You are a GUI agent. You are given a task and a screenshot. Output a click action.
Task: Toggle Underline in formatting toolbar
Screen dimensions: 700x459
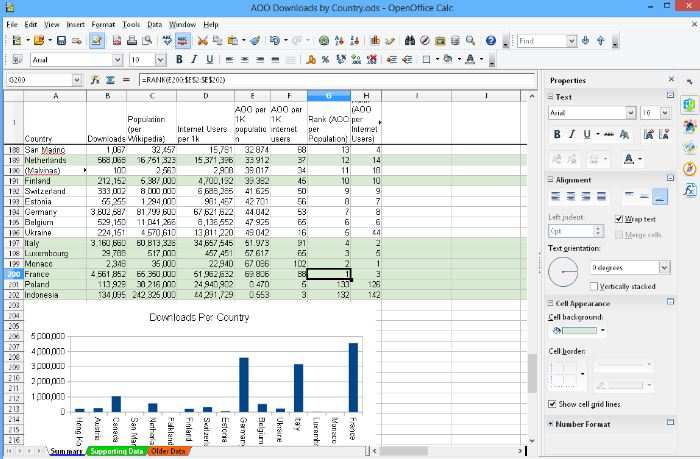point(209,59)
